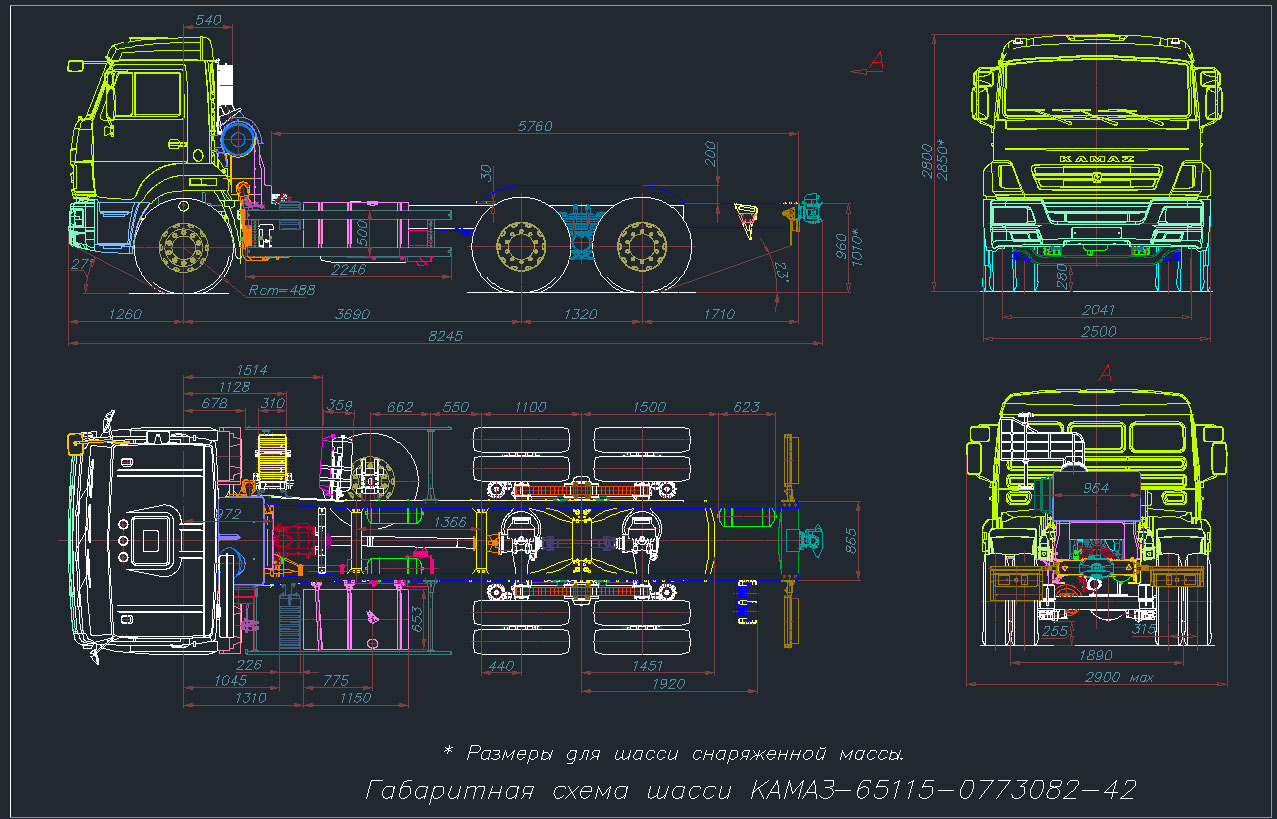The image size is (1277, 819).
Task: Click the rear view dimension 964
Action: pos(1097,488)
